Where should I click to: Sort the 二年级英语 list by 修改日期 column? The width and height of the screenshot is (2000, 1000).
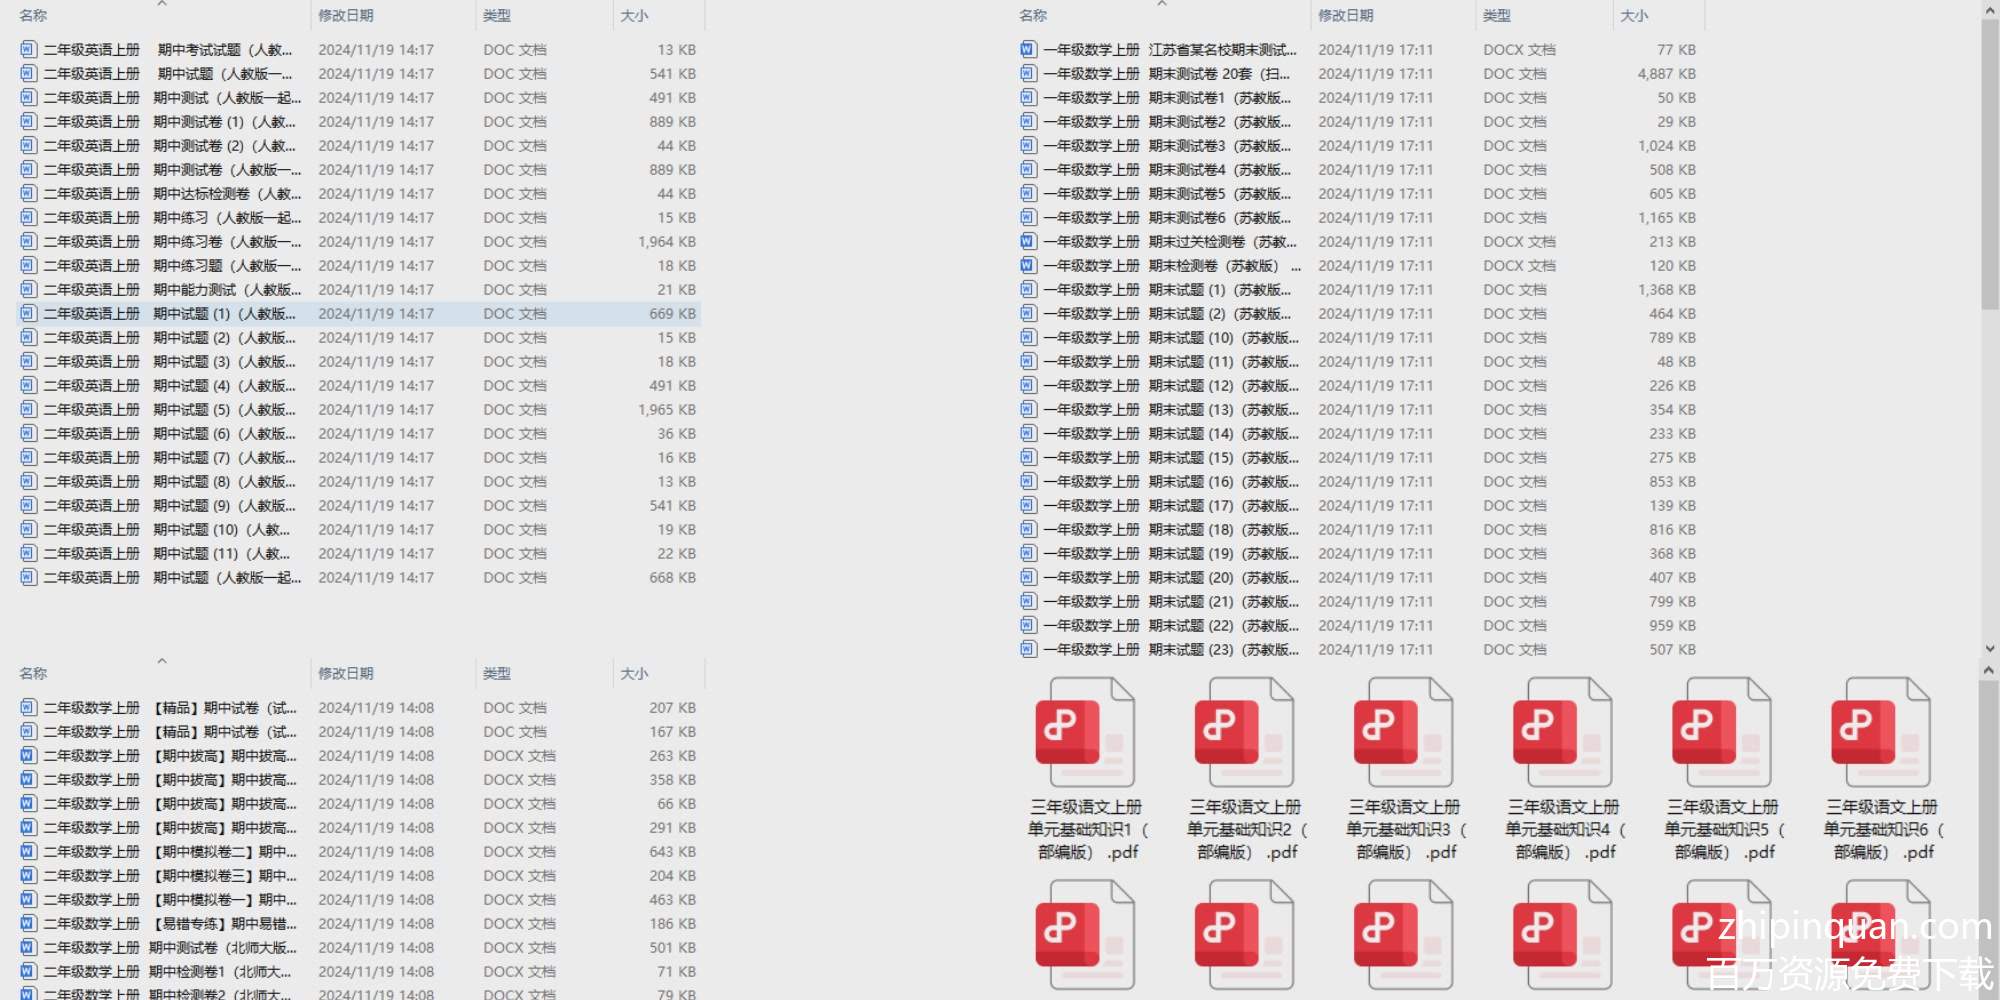[x=346, y=16]
